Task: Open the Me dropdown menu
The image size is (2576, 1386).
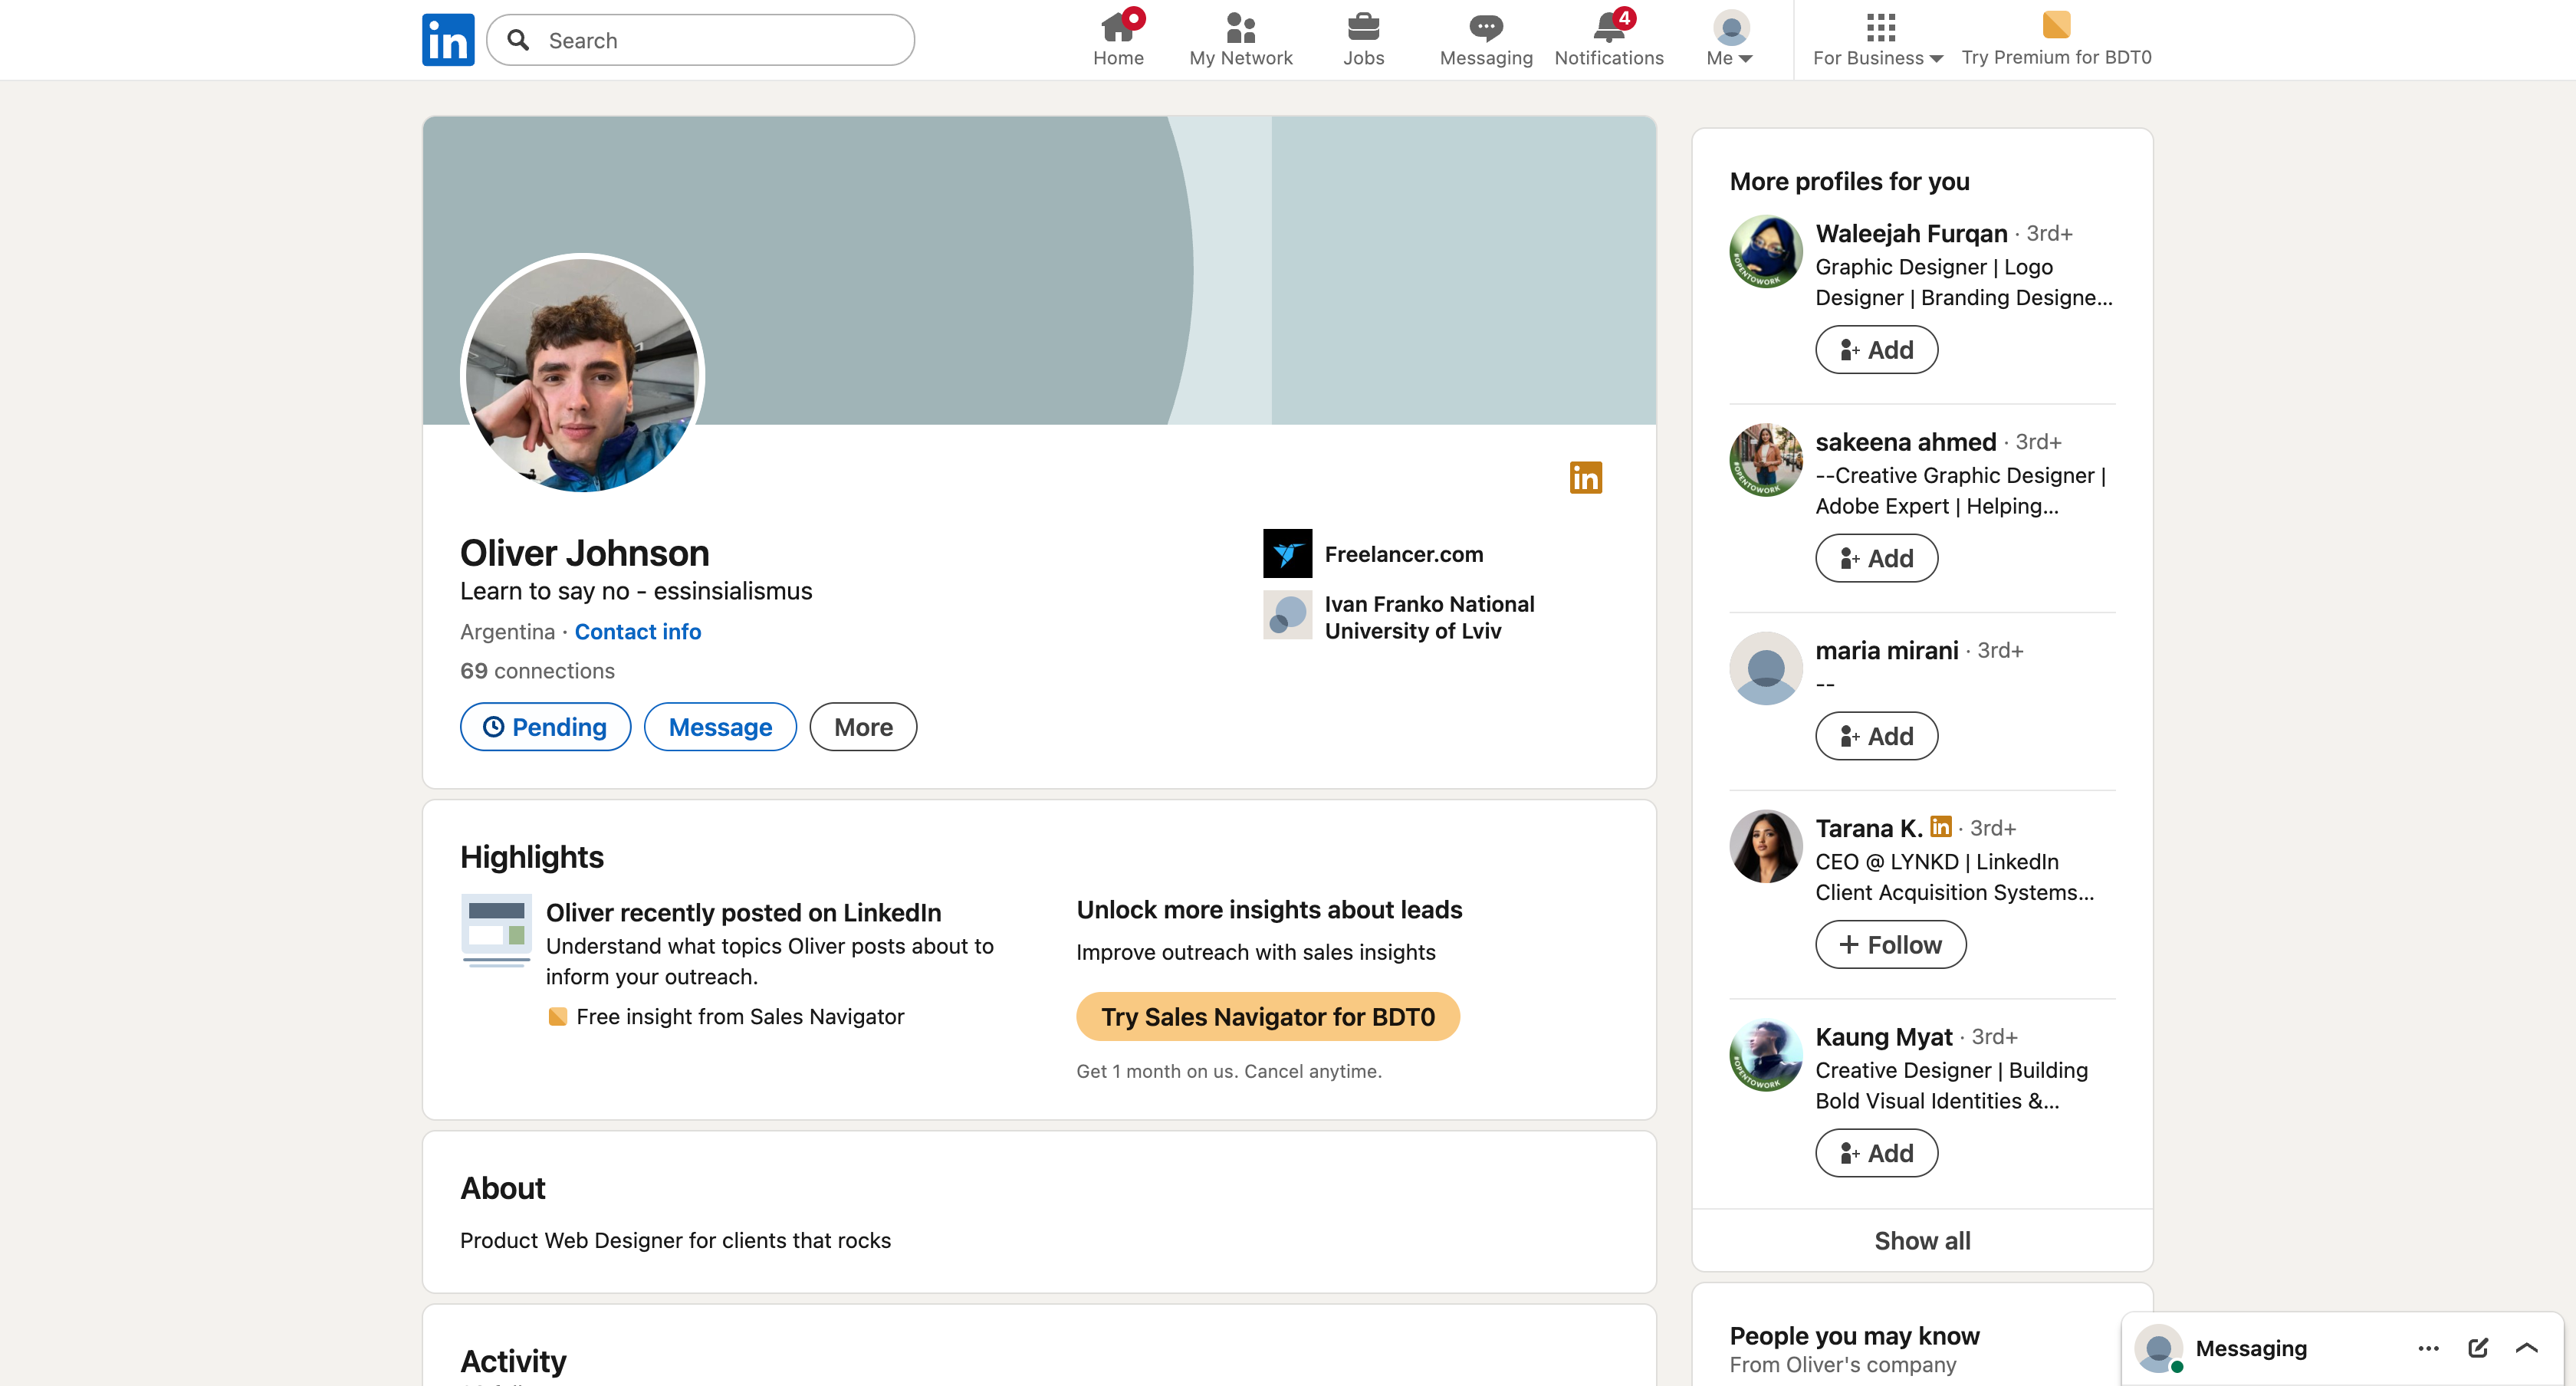Action: [1730, 40]
